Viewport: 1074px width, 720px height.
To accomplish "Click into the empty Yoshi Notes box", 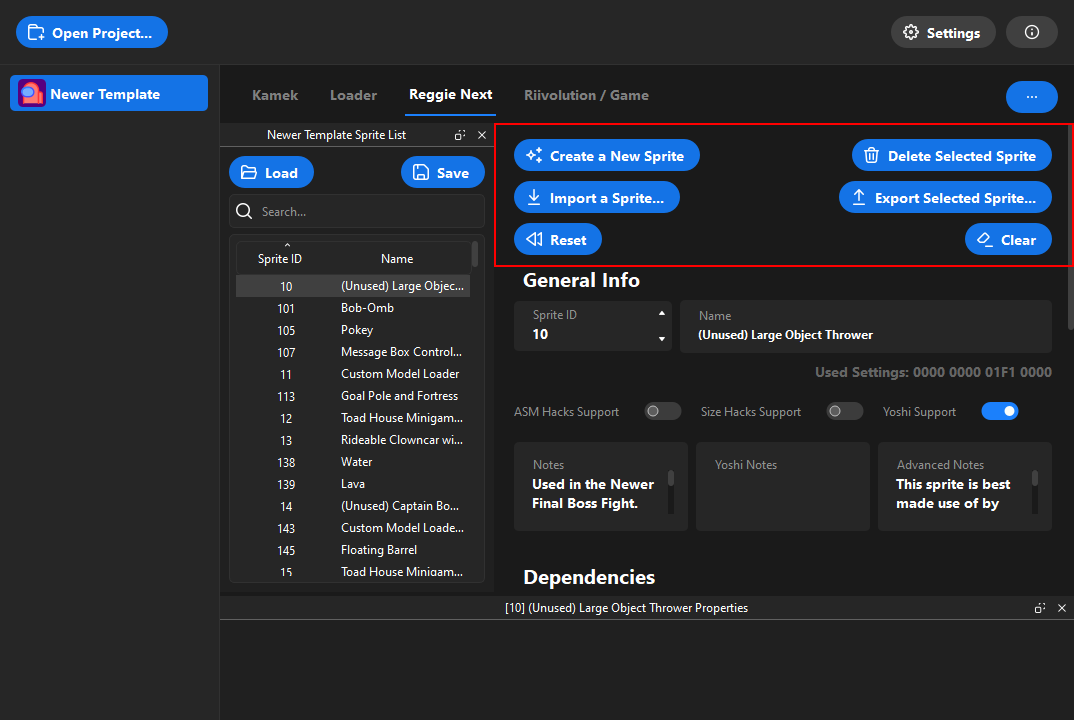I will click(783, 486).
